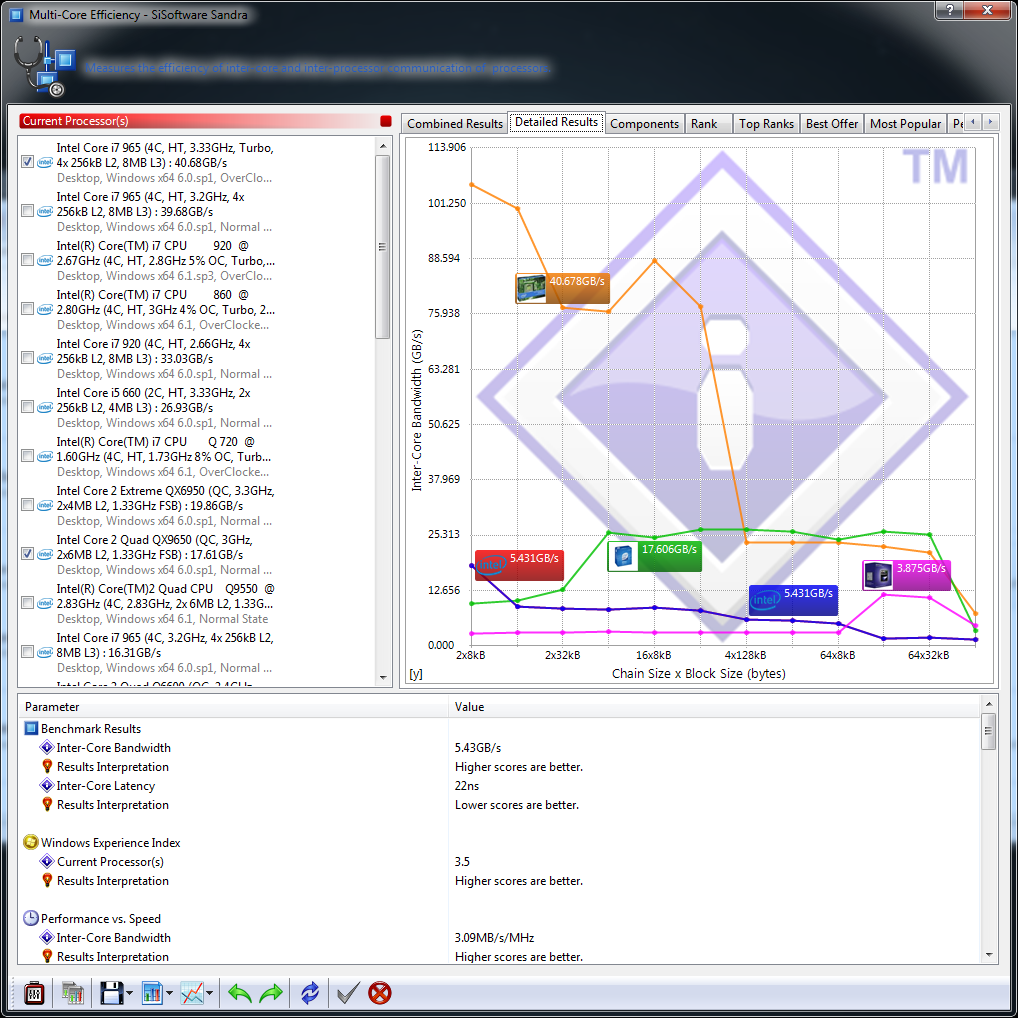Click the Benchmark Results blue square icon

(31, 728)
